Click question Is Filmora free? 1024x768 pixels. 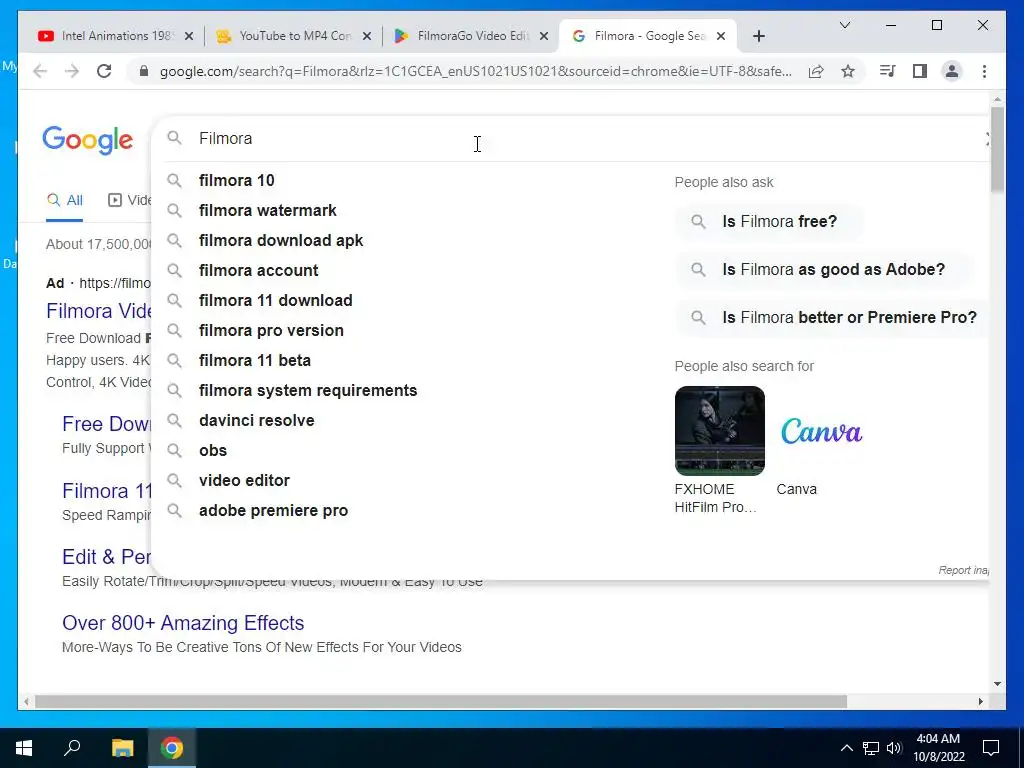(x=769, y=221)
